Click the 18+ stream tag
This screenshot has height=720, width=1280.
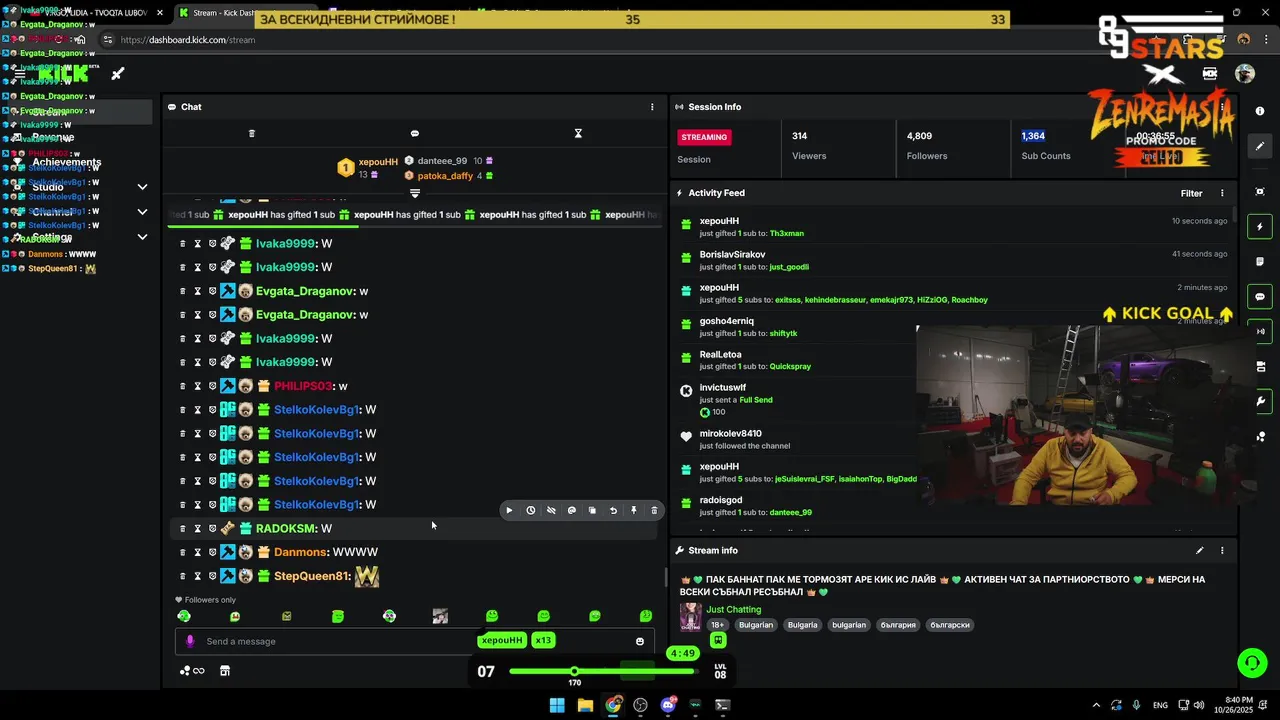point(717,625)
